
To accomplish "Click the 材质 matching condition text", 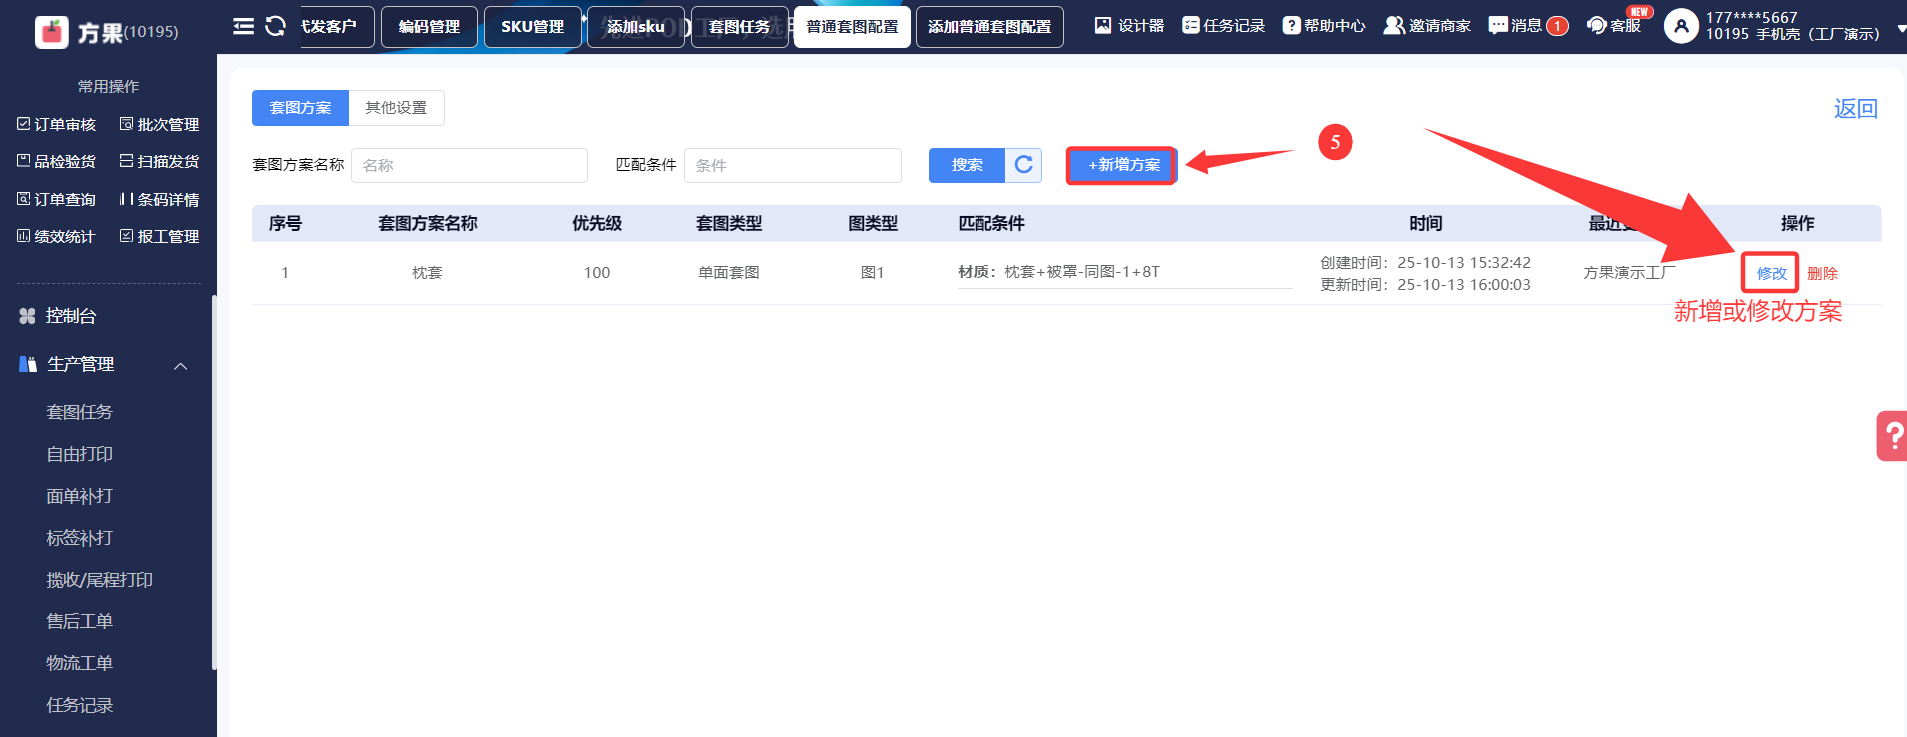I will tap(1059, 271).
